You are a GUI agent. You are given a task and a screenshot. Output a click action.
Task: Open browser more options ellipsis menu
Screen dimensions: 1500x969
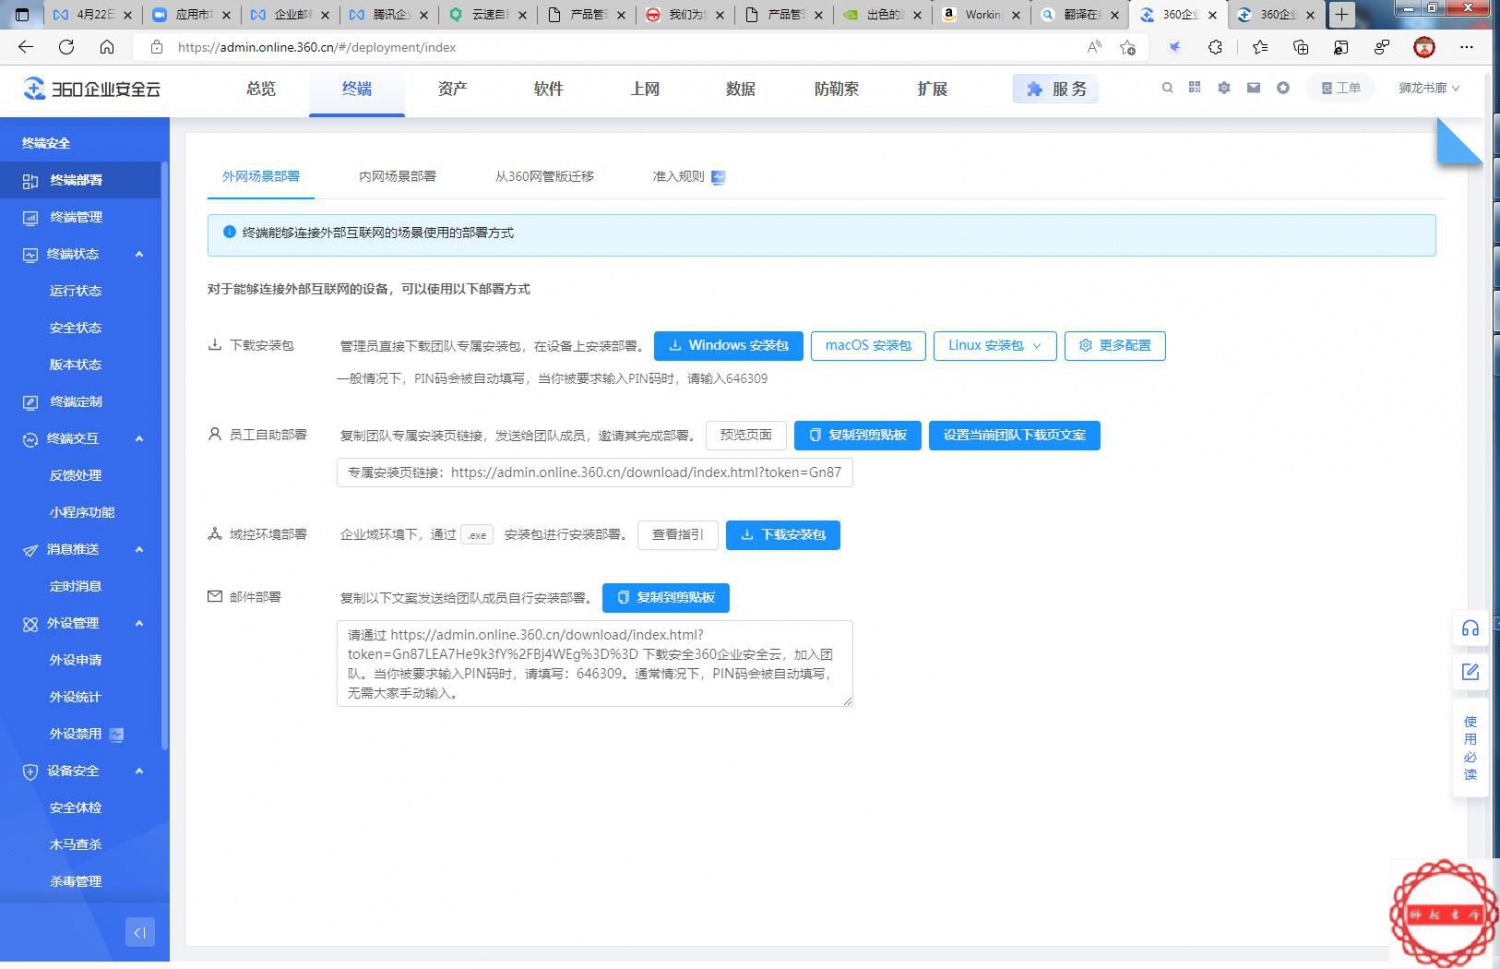click(x=1466, y=47)
